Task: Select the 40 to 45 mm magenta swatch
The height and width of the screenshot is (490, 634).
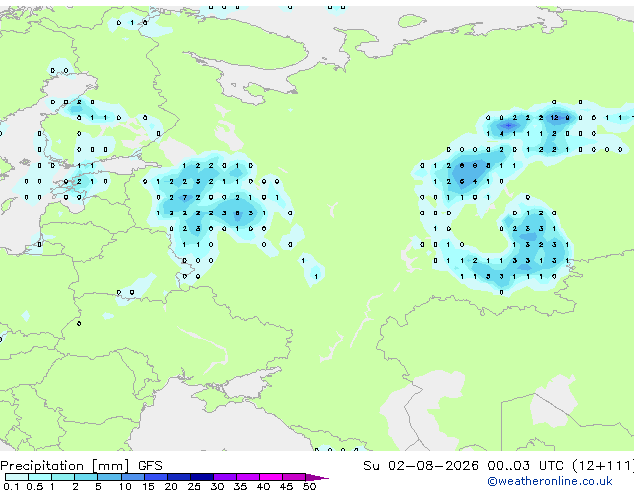Action: [x=271, y=477]
